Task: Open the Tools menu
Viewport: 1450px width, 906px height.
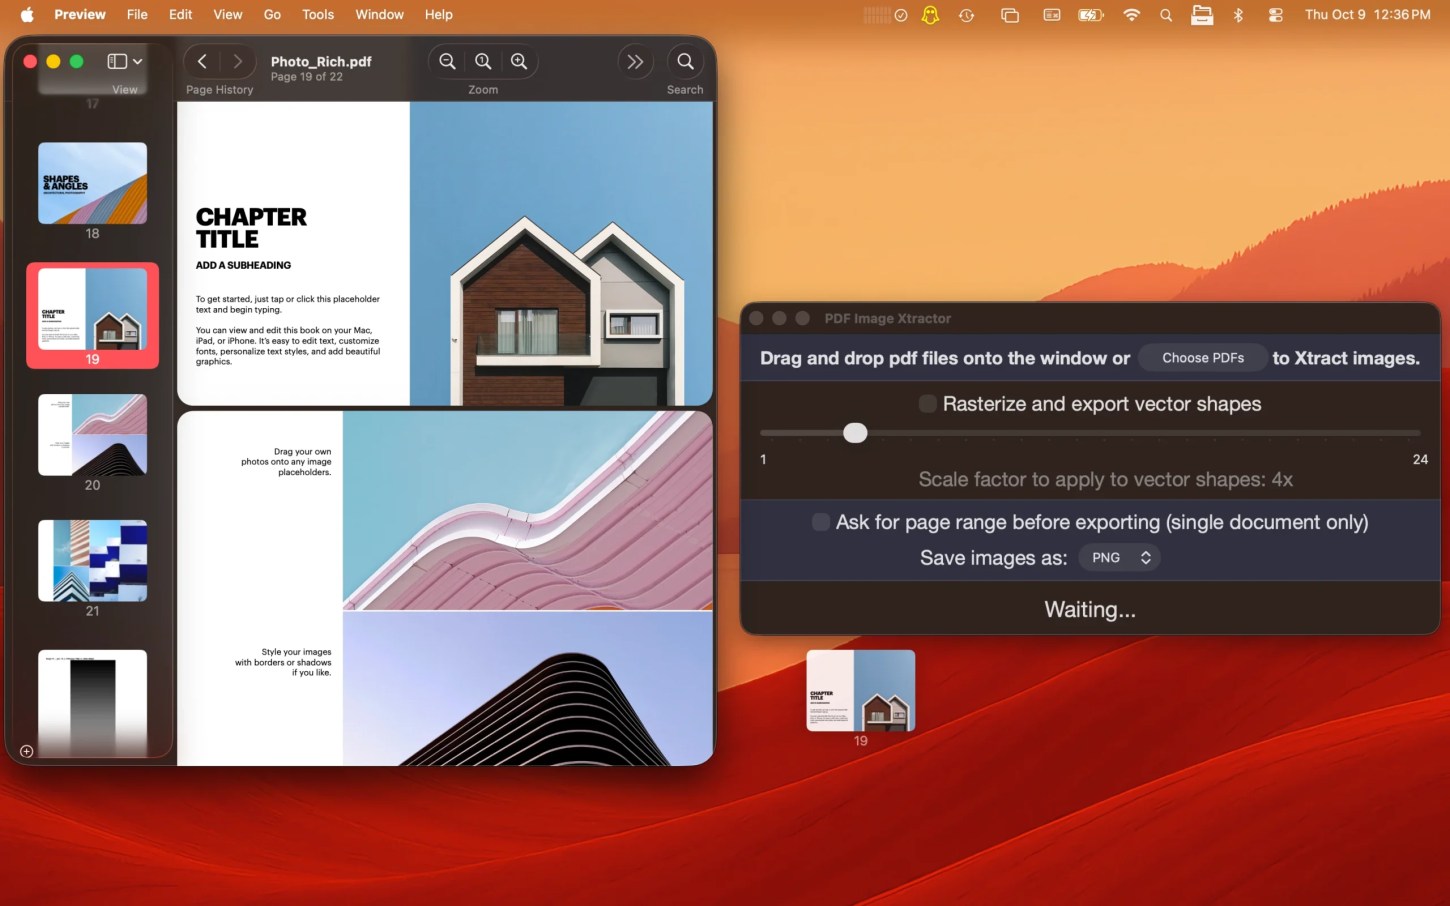Action: (318, 14)
